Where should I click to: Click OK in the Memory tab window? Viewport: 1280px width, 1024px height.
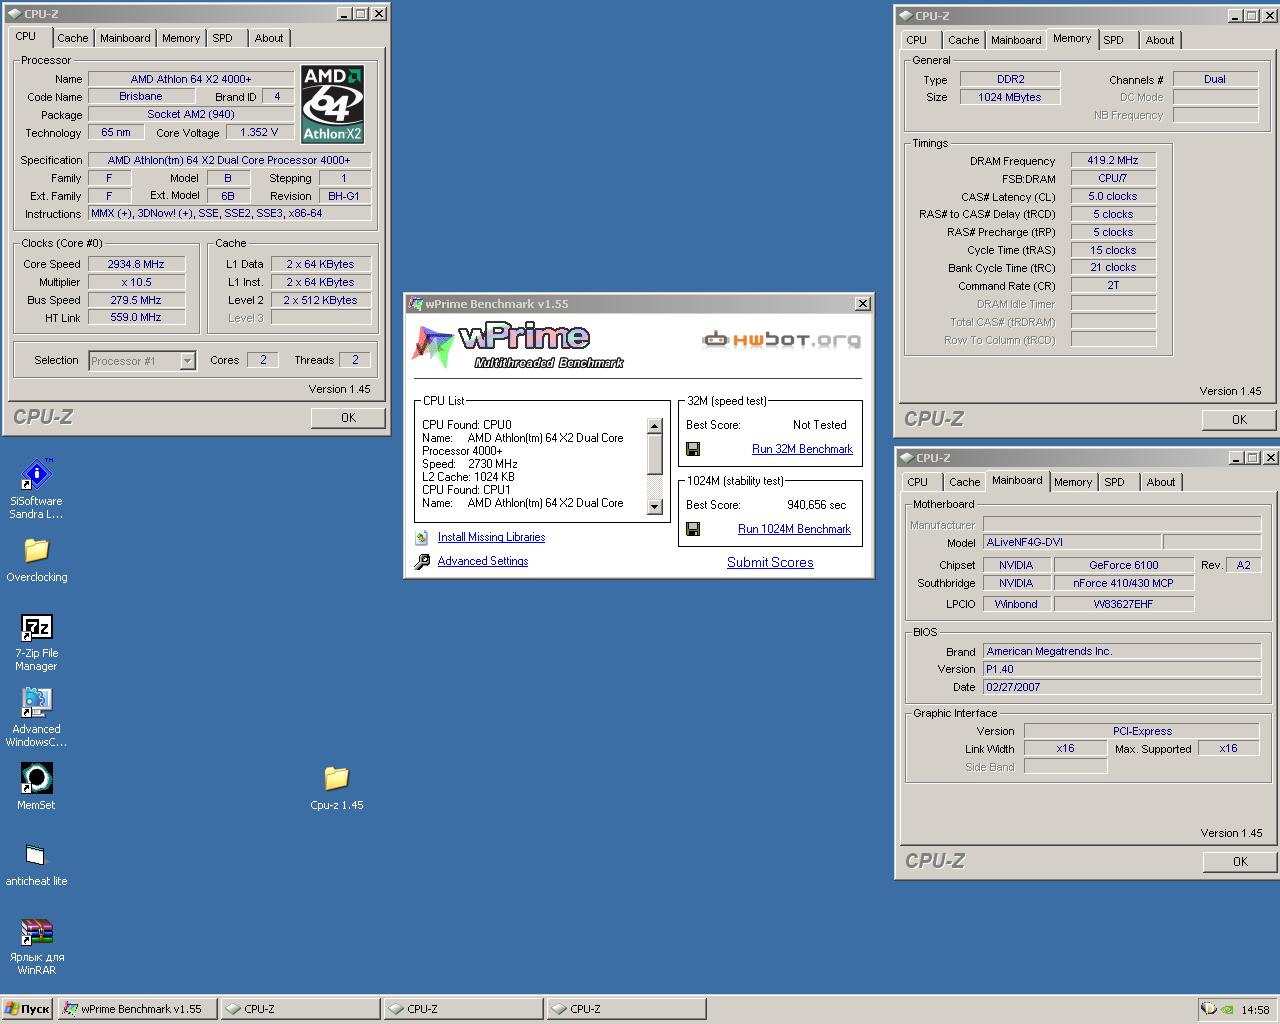[x=1239, y=420]
